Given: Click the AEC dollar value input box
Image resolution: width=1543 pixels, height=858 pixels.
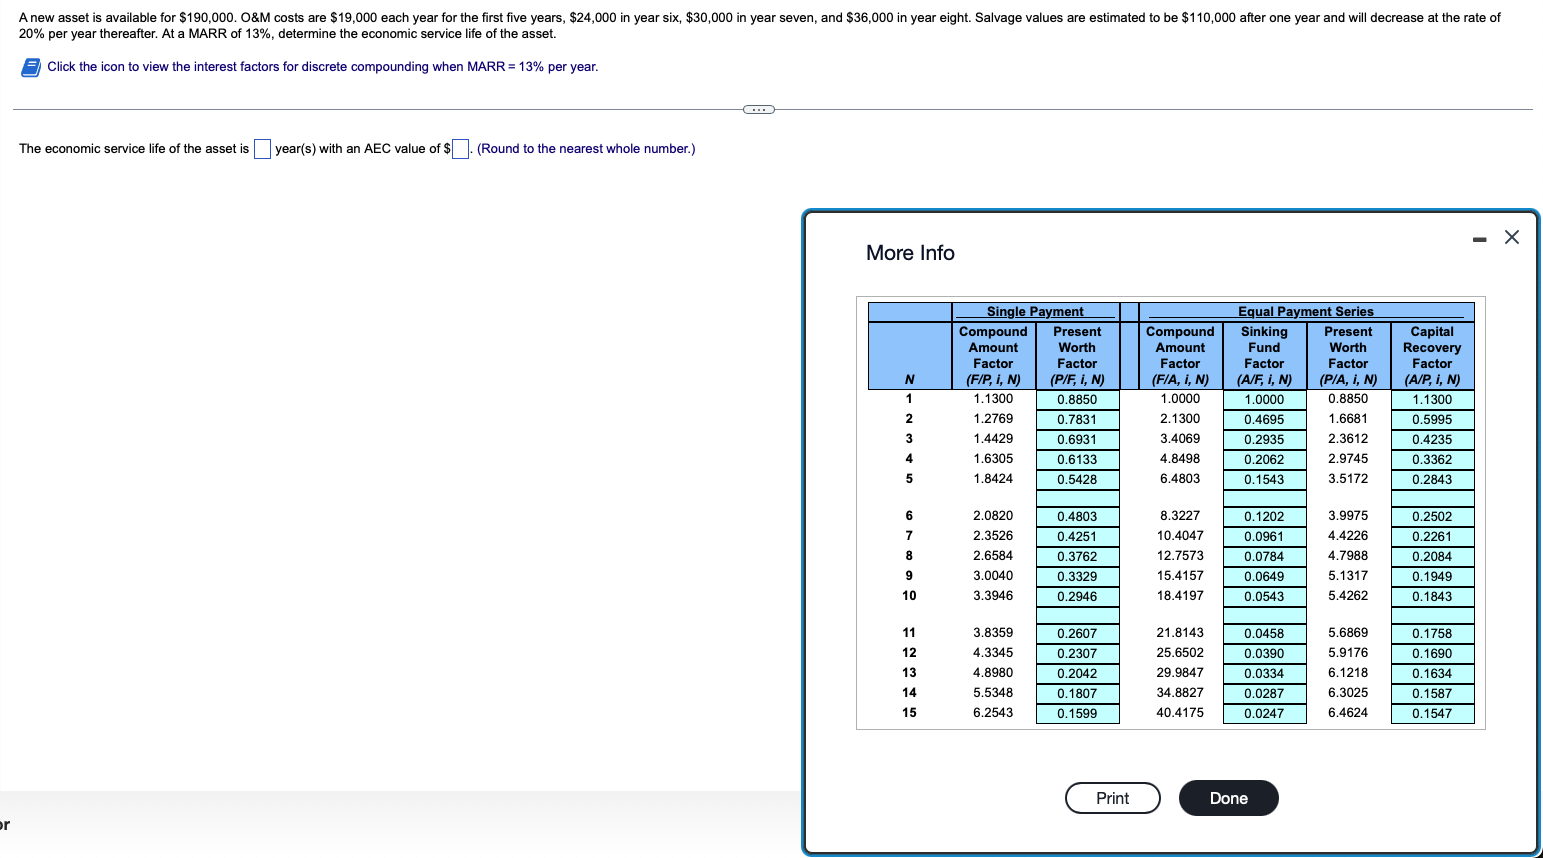Looking at the screenshot, I should [459, 148].
